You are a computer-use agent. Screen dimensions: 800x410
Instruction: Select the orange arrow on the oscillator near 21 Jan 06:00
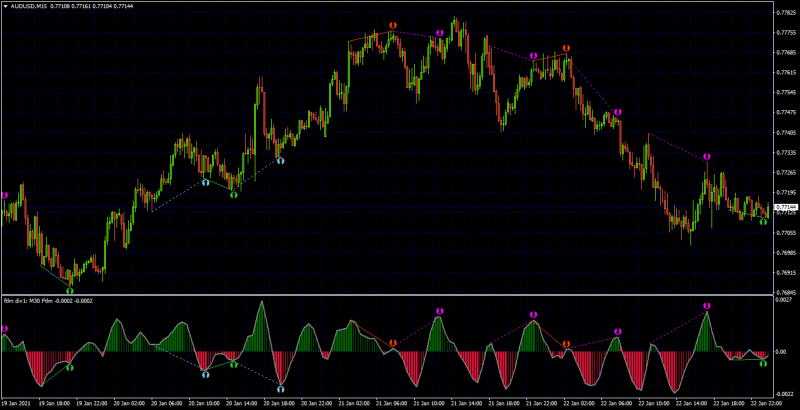pos(393,342)
